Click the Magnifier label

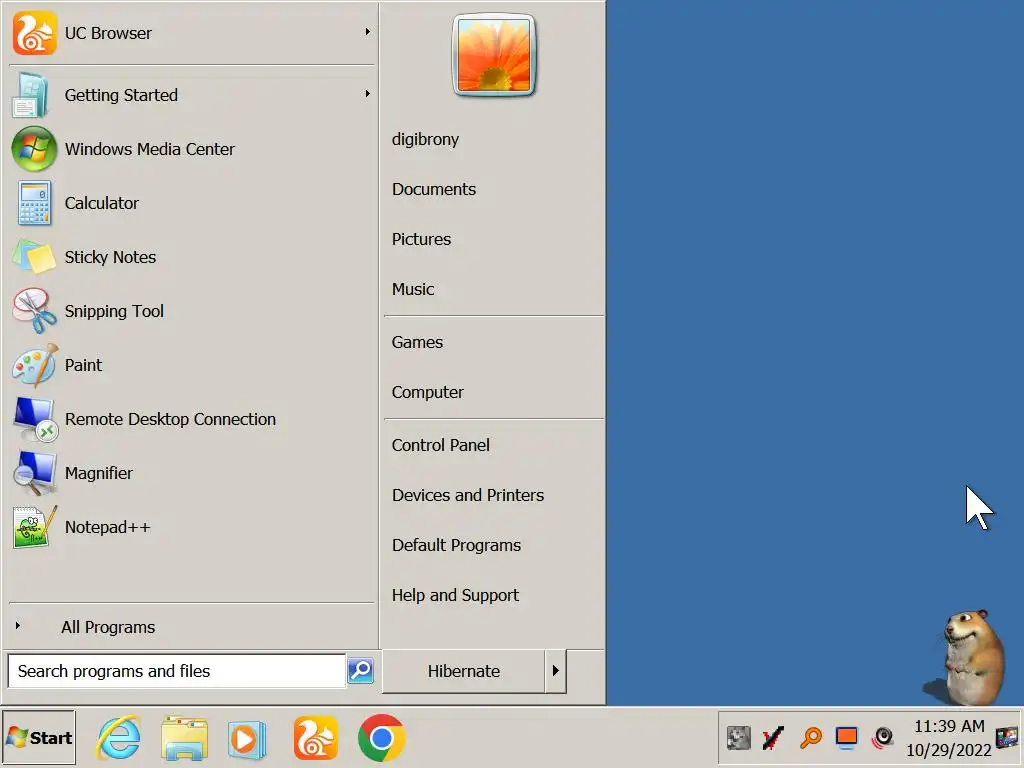click(x=99, y=473)
